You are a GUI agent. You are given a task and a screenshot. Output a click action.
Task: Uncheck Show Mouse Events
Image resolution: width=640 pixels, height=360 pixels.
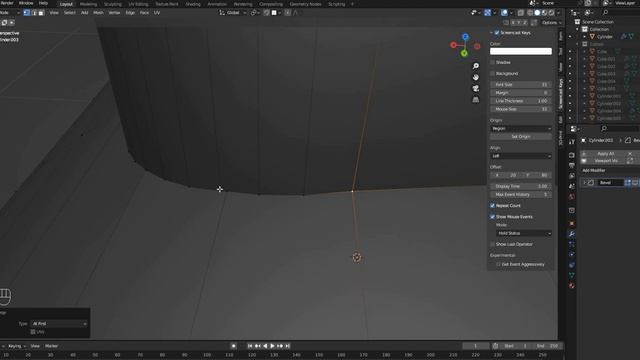click(493, 217)
